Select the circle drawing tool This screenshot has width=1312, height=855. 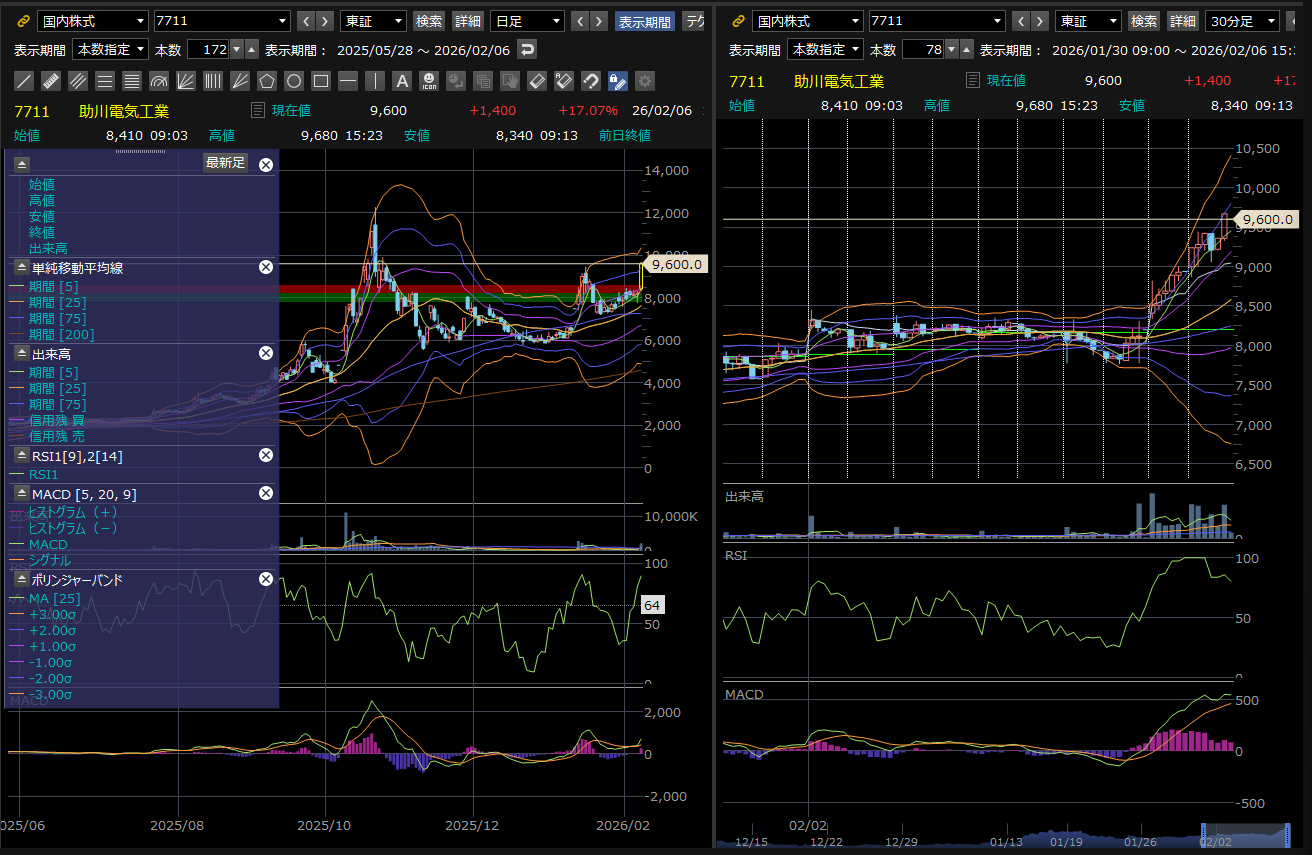(x=294, y=81)
